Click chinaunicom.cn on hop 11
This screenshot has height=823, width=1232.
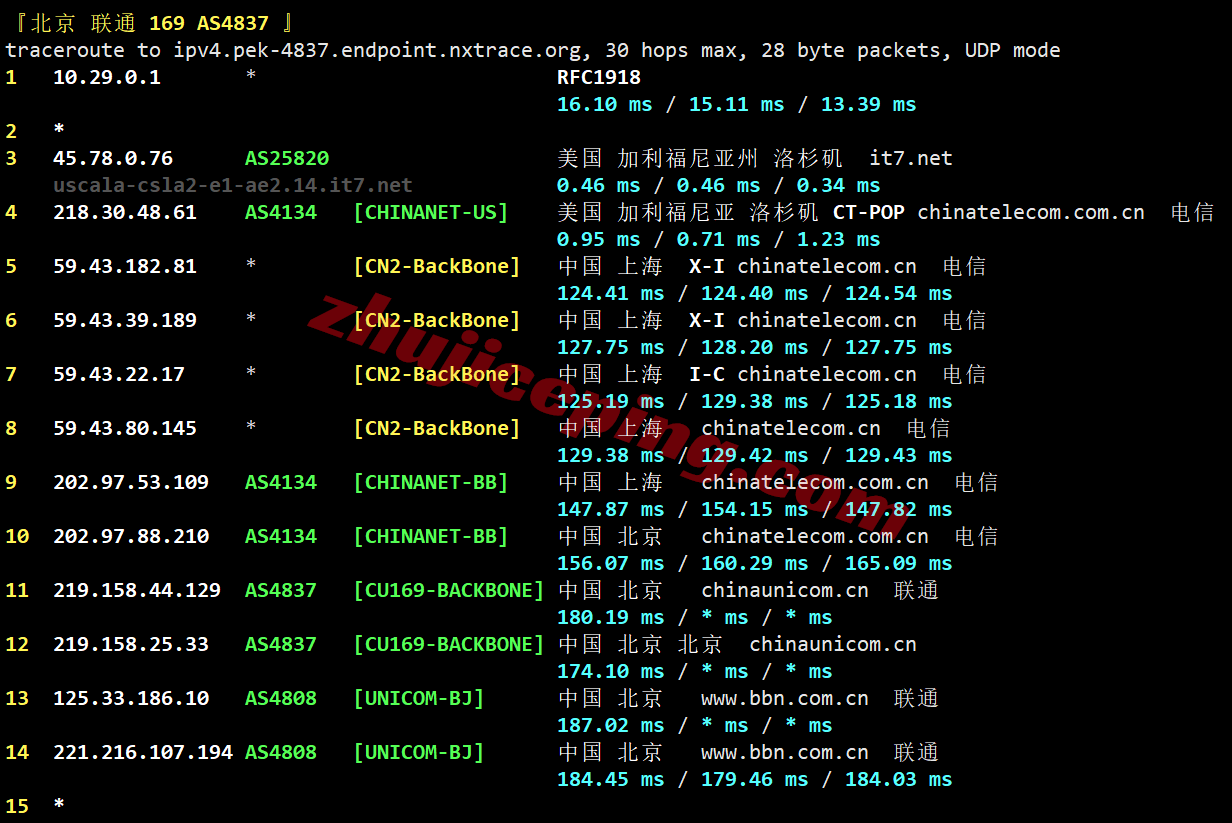tap(785, 590)
